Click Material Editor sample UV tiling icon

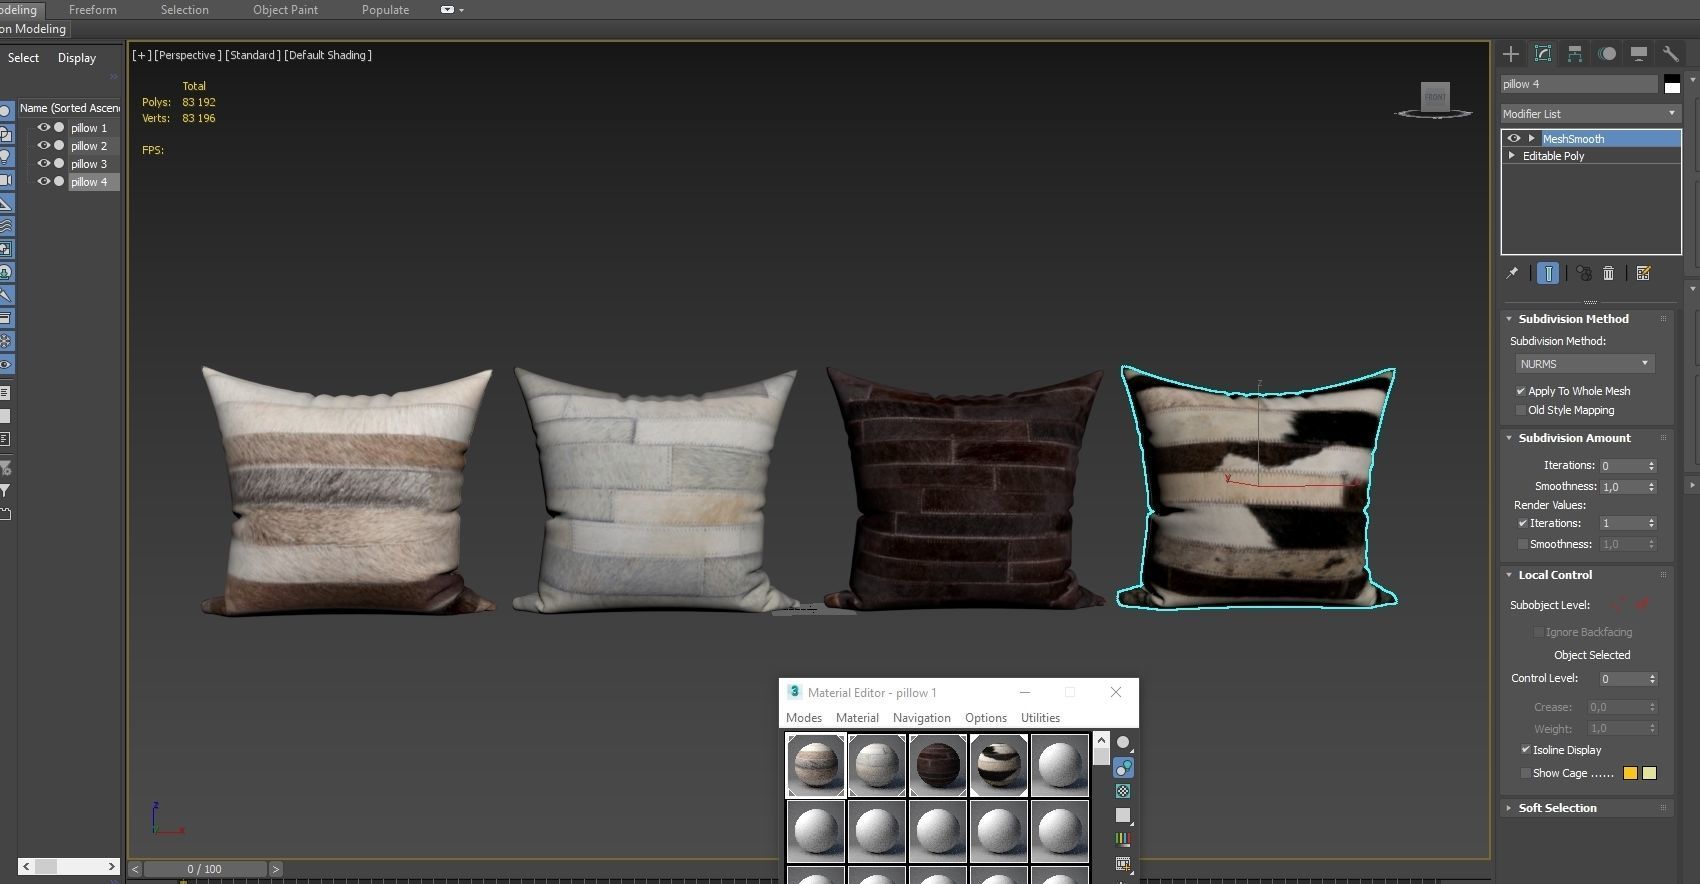pyautogui.click(x=1124, y=815)
